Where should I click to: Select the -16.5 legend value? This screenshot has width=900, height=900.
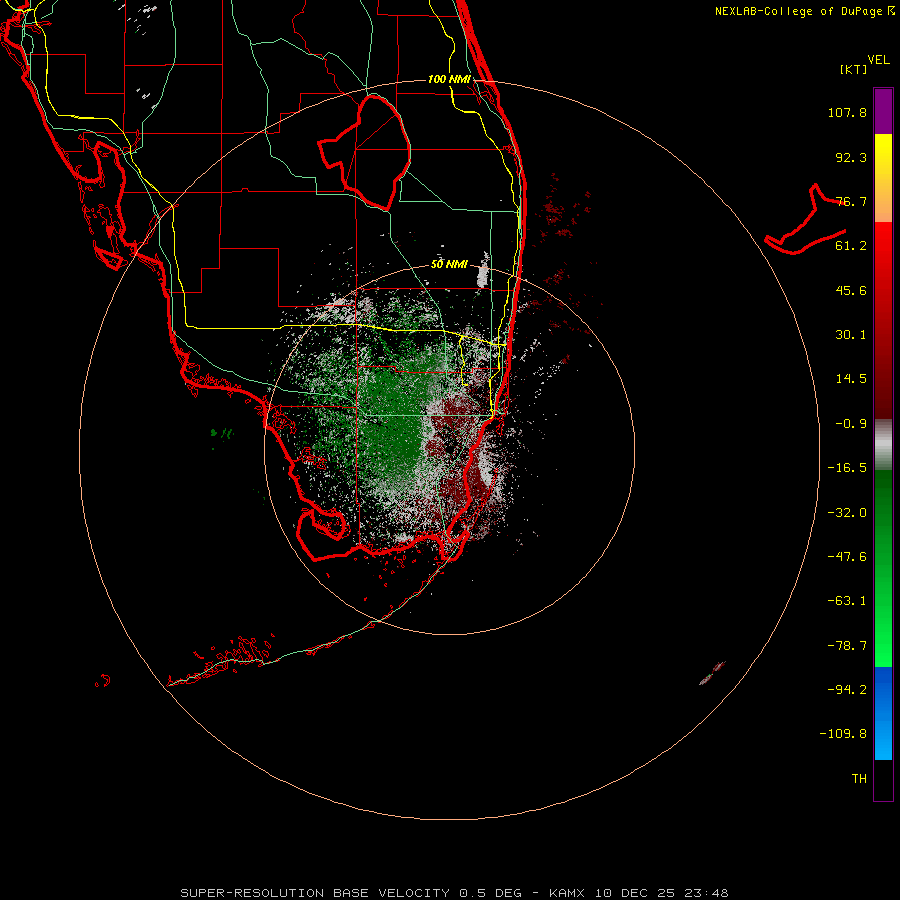847,468
